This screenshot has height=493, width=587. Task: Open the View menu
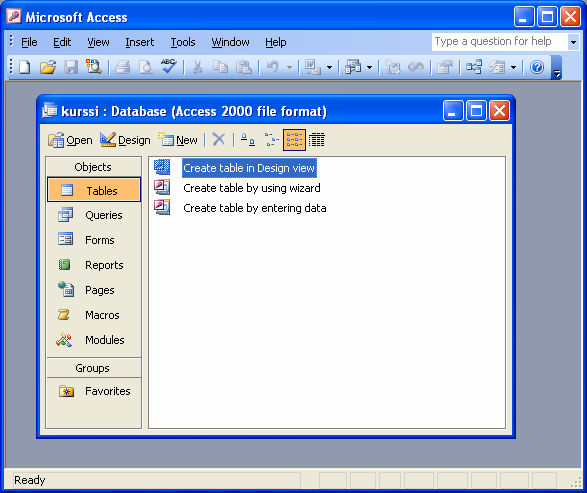pos(98,42)
